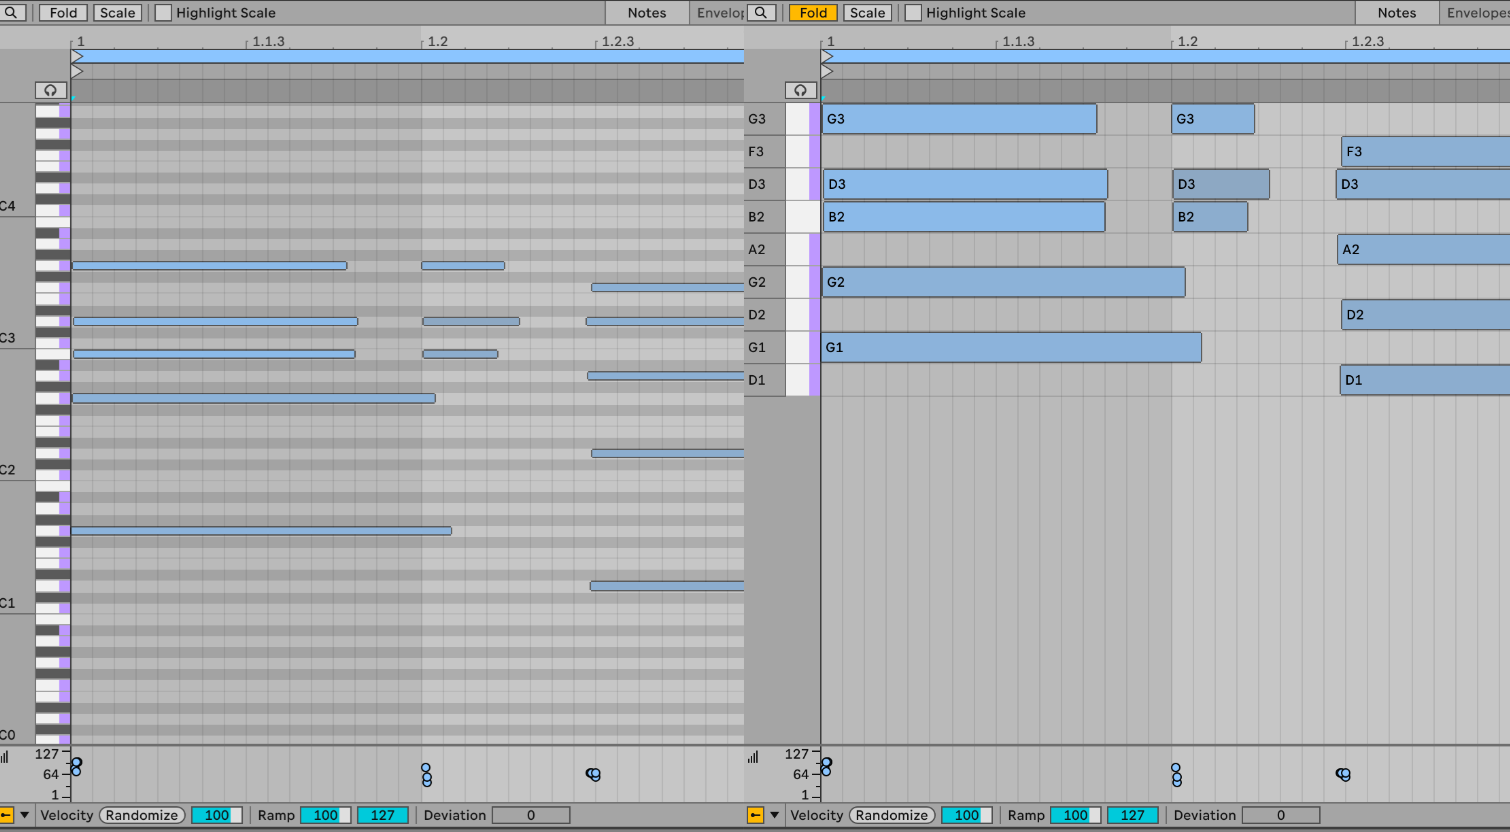The height and width of the screenshot is (832, 1510).
Task: Click the Scale button in the right editor
Action: coord(867,13)
